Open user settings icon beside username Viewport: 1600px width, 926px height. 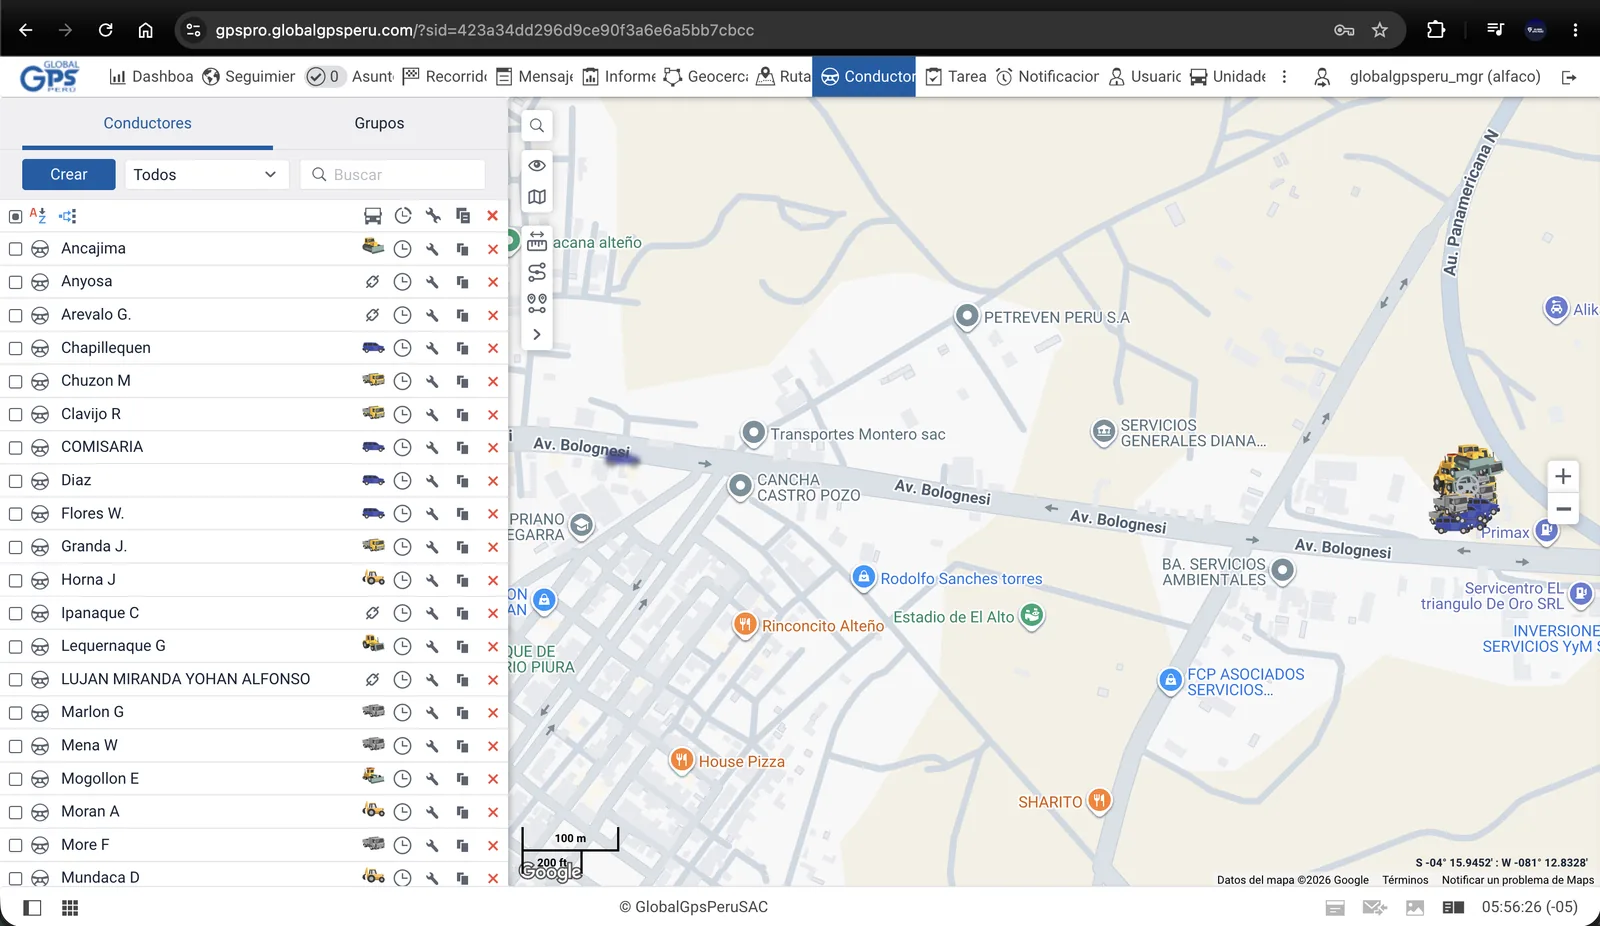coord(1322,77)
